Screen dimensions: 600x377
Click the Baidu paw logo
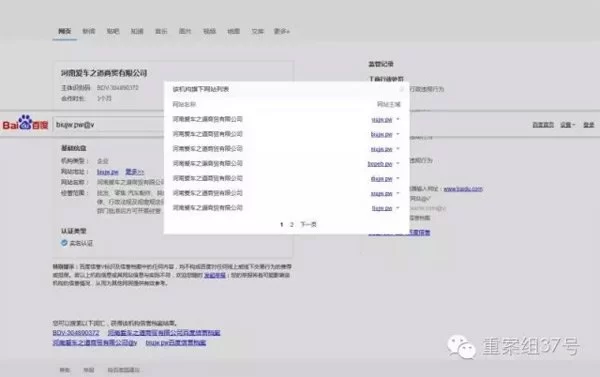pos(25,123)
